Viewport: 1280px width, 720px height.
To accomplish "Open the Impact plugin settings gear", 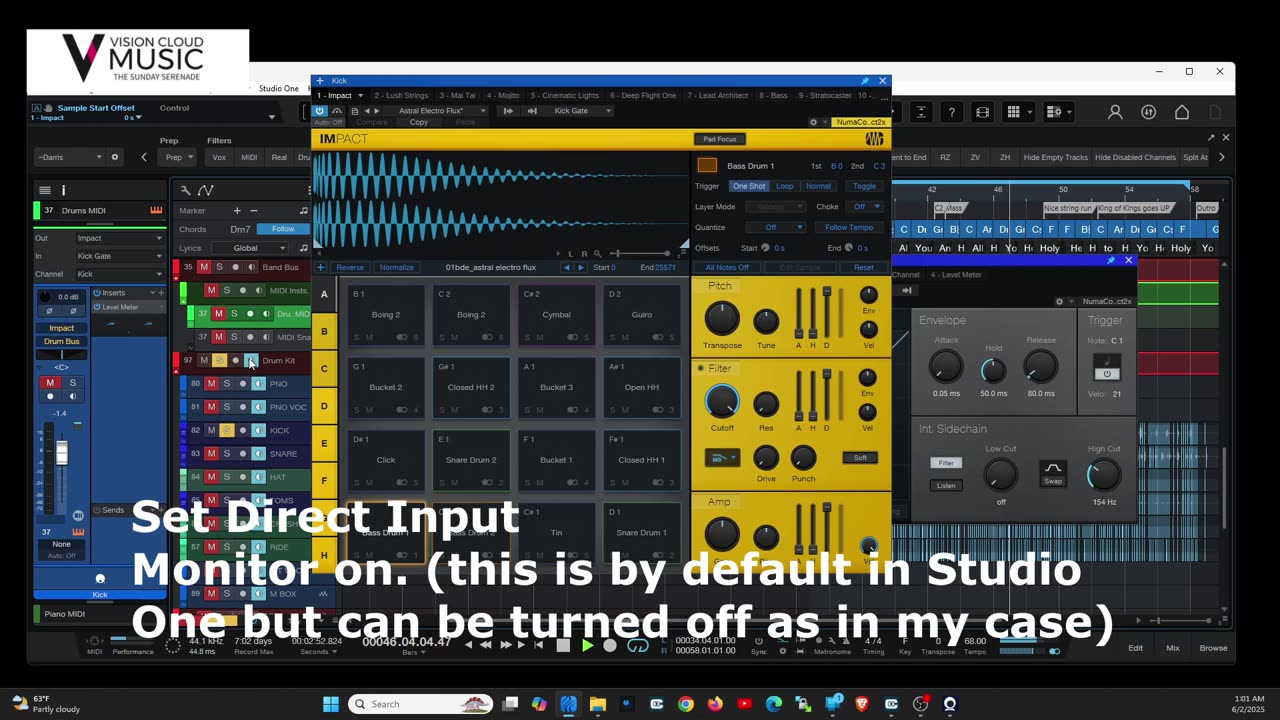I will tap(813, 122).
